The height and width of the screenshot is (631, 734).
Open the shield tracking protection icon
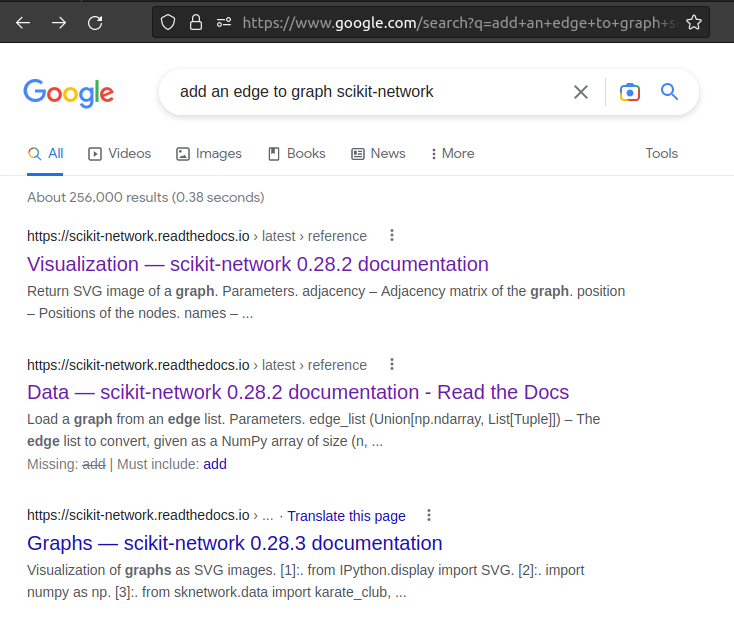click(x=168, y=22)
